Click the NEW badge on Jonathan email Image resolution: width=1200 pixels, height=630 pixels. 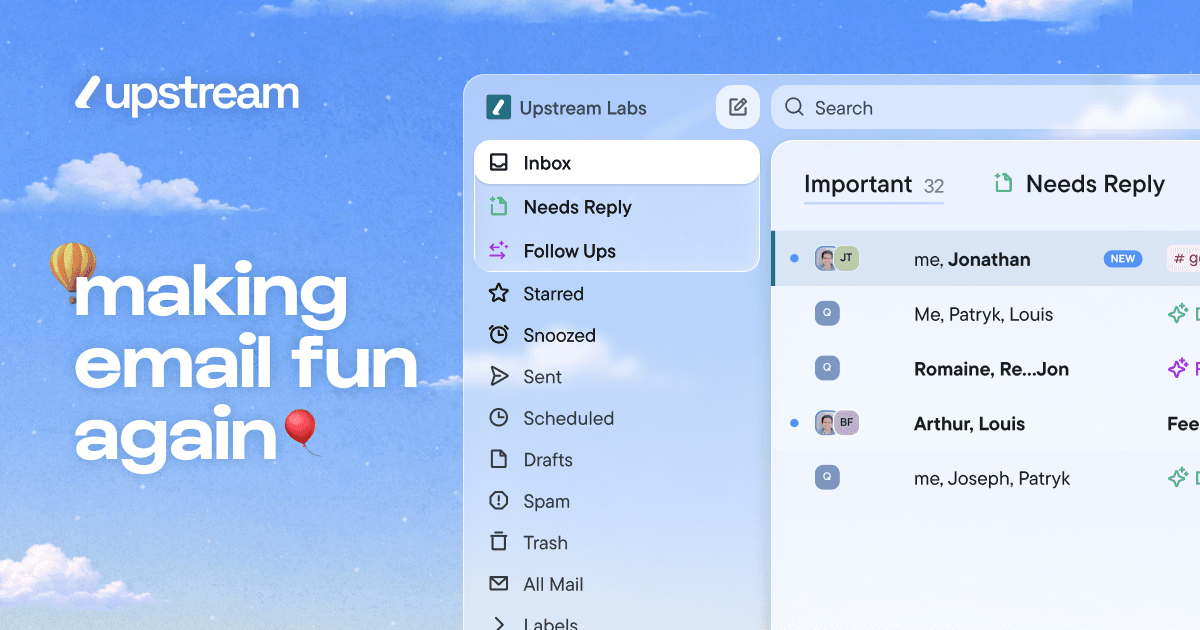pyautogui.click(x=1123, y=258)
